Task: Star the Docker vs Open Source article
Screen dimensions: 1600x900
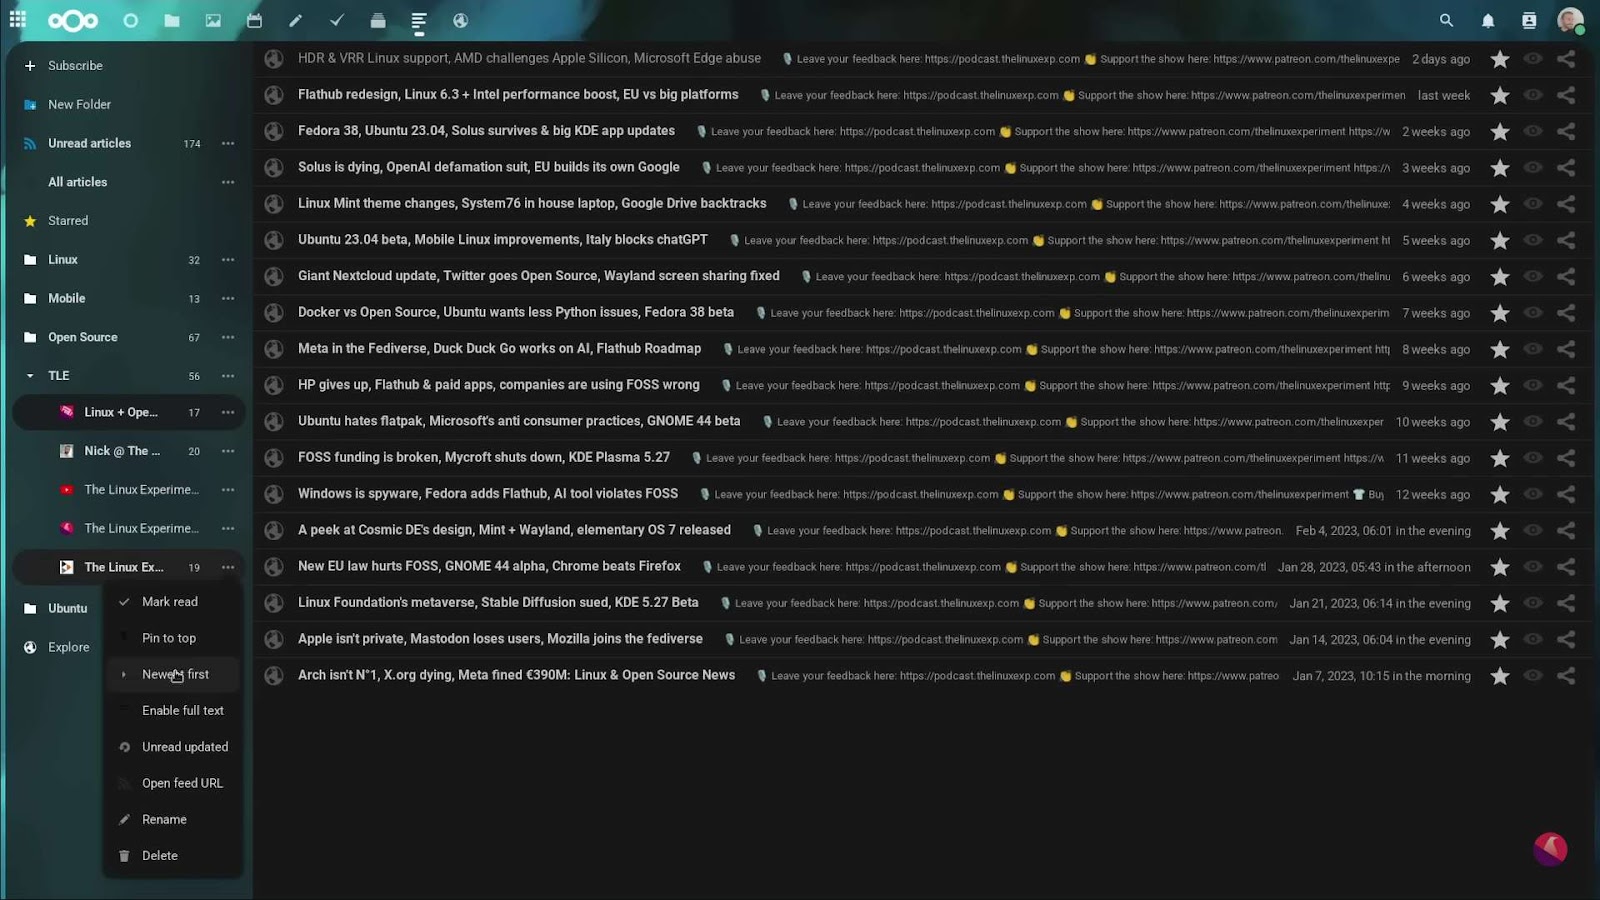Action: 1499,313
